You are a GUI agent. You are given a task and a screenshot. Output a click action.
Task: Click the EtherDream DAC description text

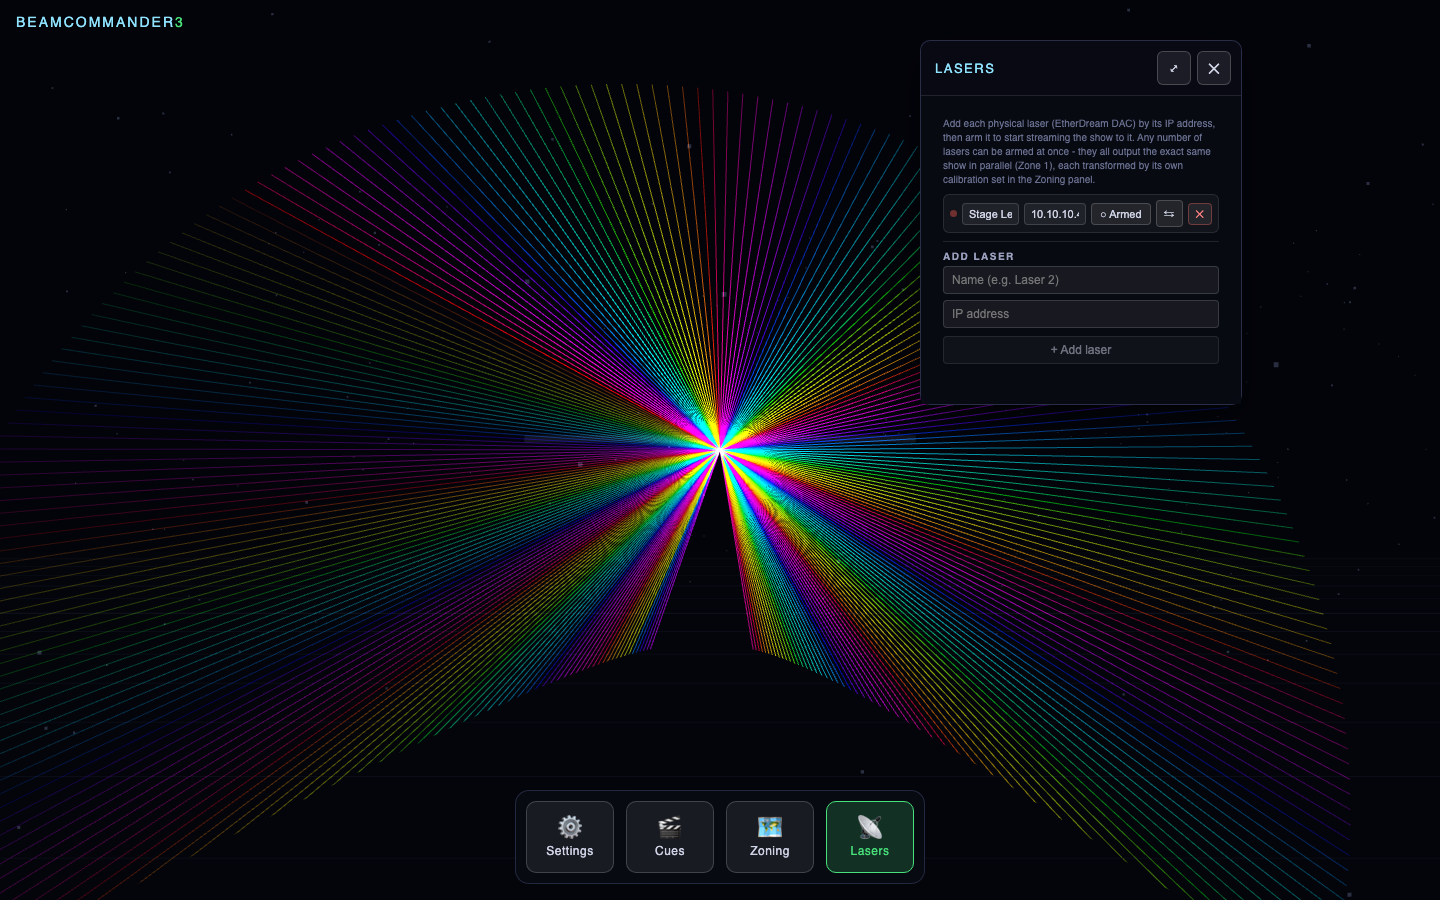1079,152
